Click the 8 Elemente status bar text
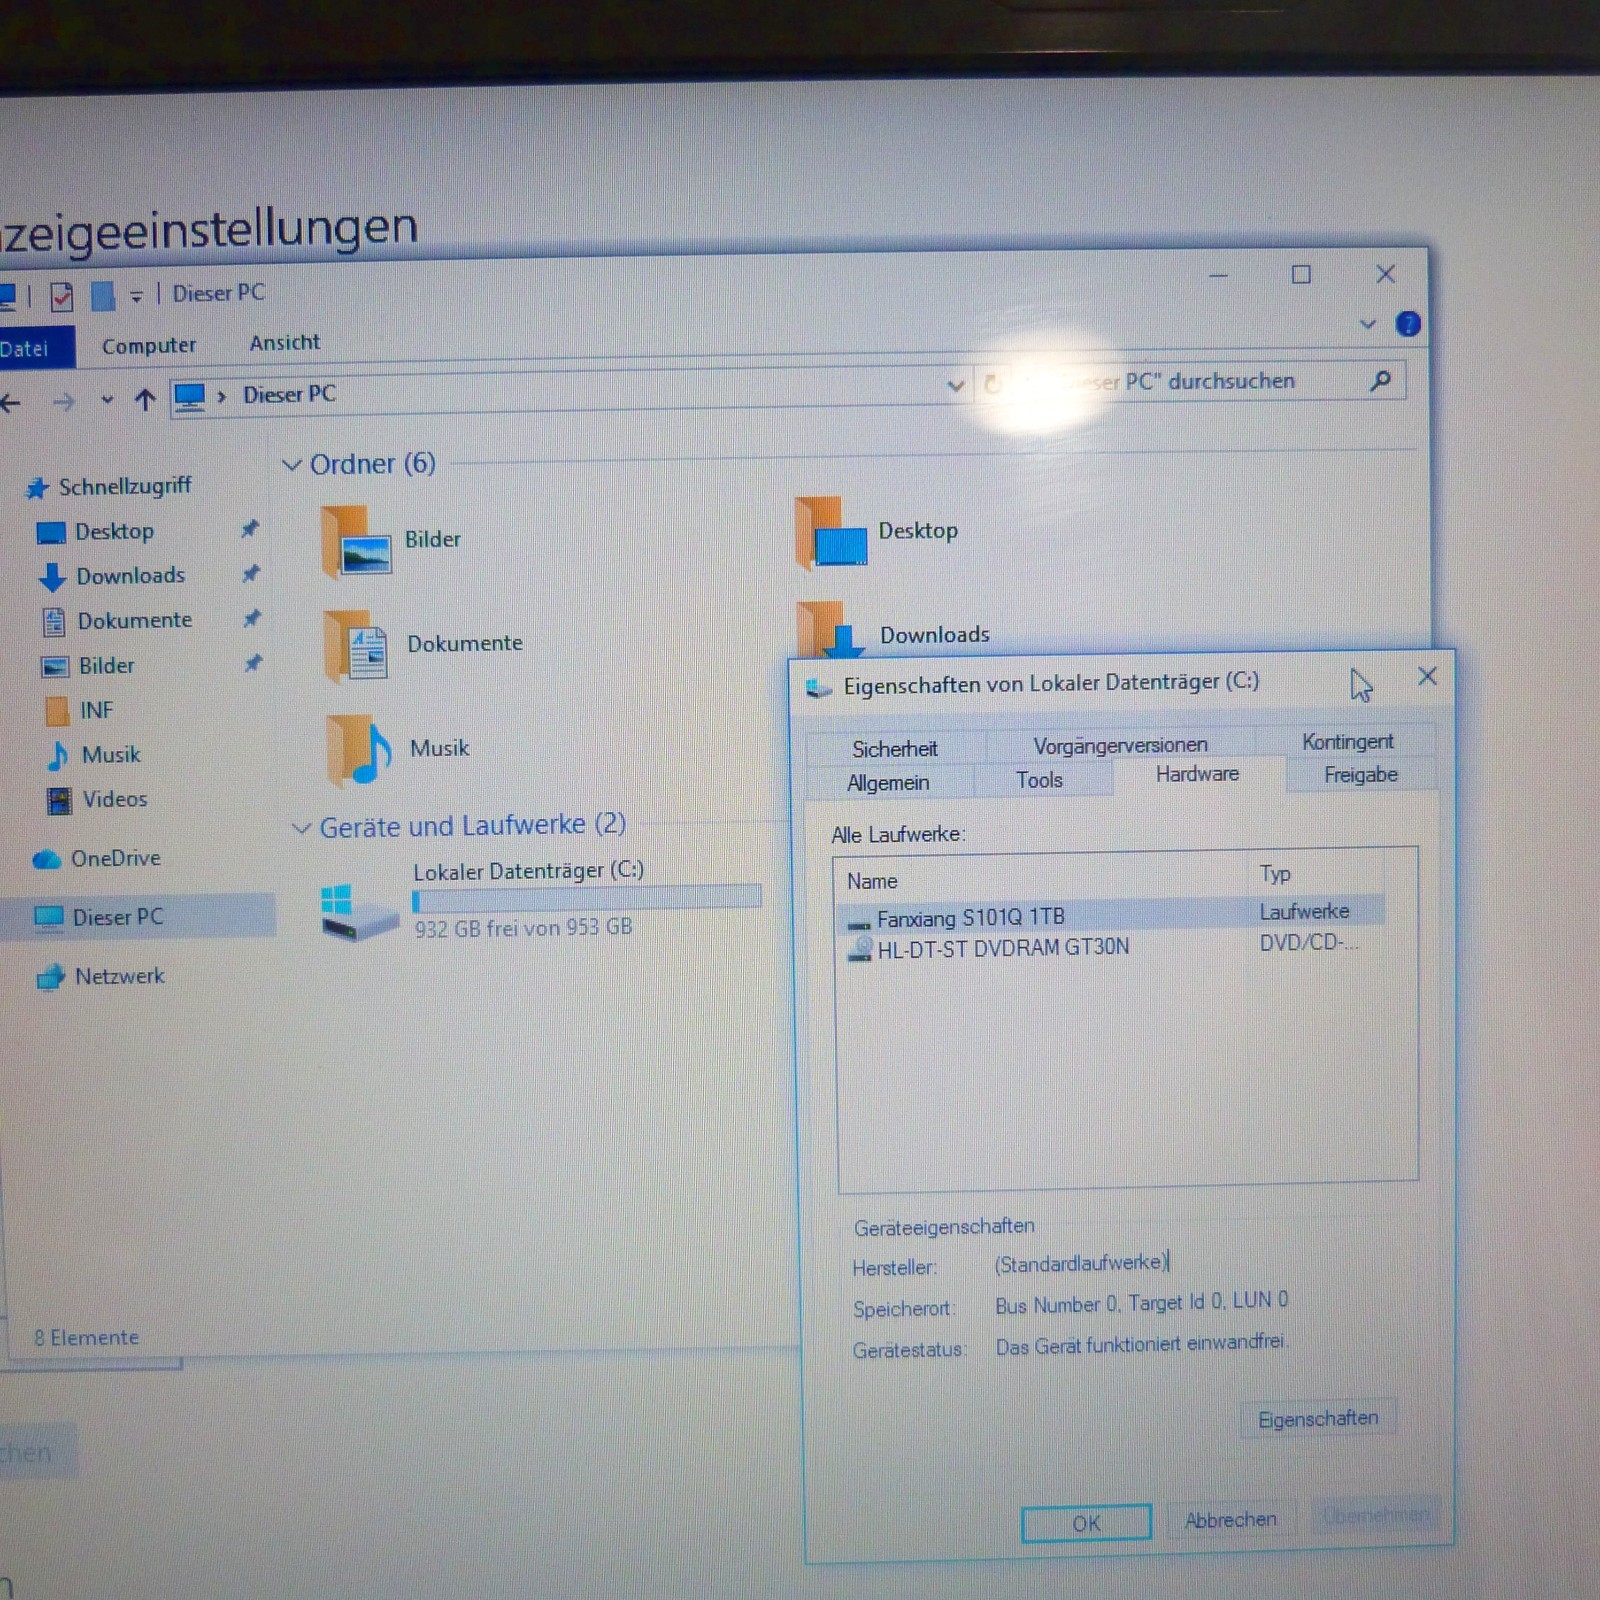This screenshot has width=1600, height=1600. pyautogui.click(x=87, y=1337)
